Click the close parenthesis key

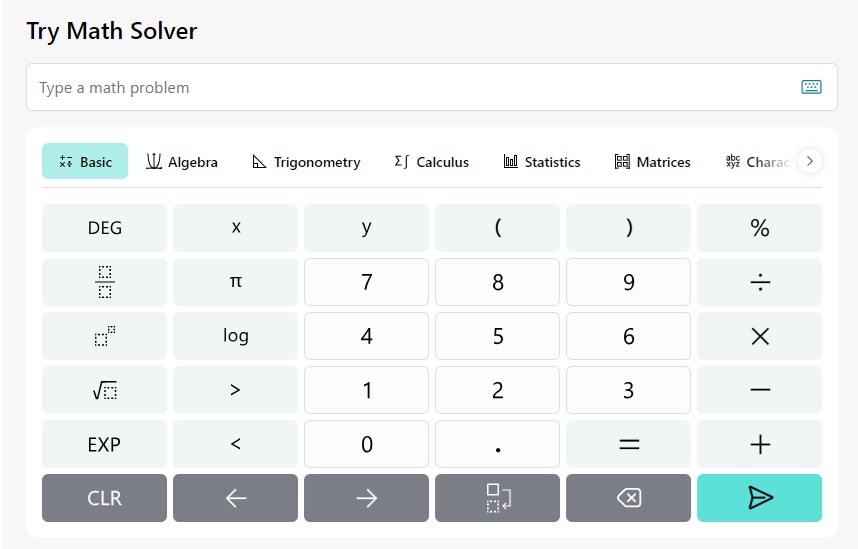[629, 228]
